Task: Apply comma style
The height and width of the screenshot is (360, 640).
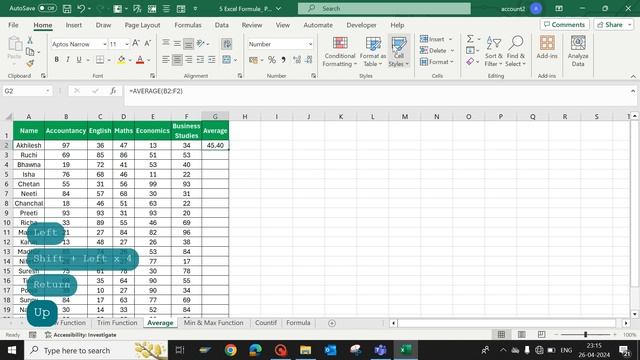Action: click(283, 60)
